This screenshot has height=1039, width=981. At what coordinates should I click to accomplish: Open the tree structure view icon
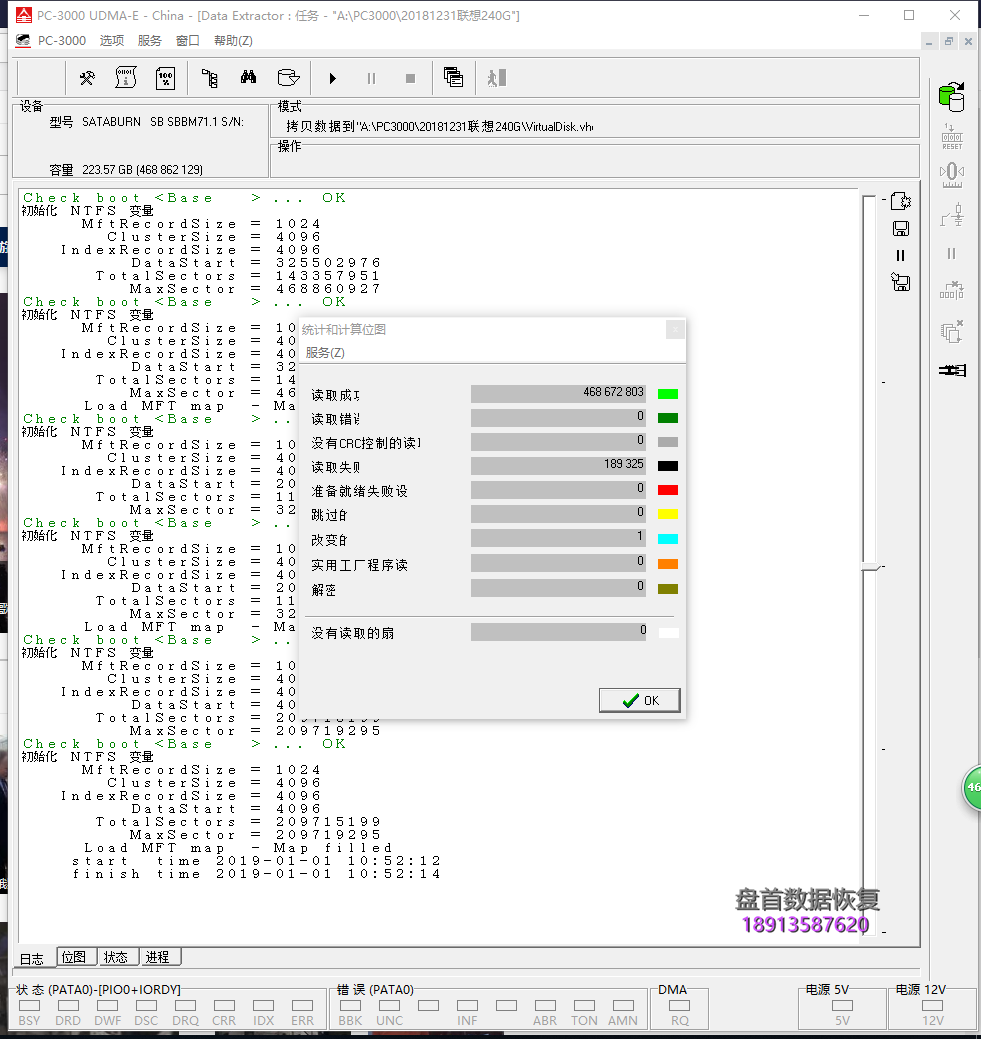209,78
